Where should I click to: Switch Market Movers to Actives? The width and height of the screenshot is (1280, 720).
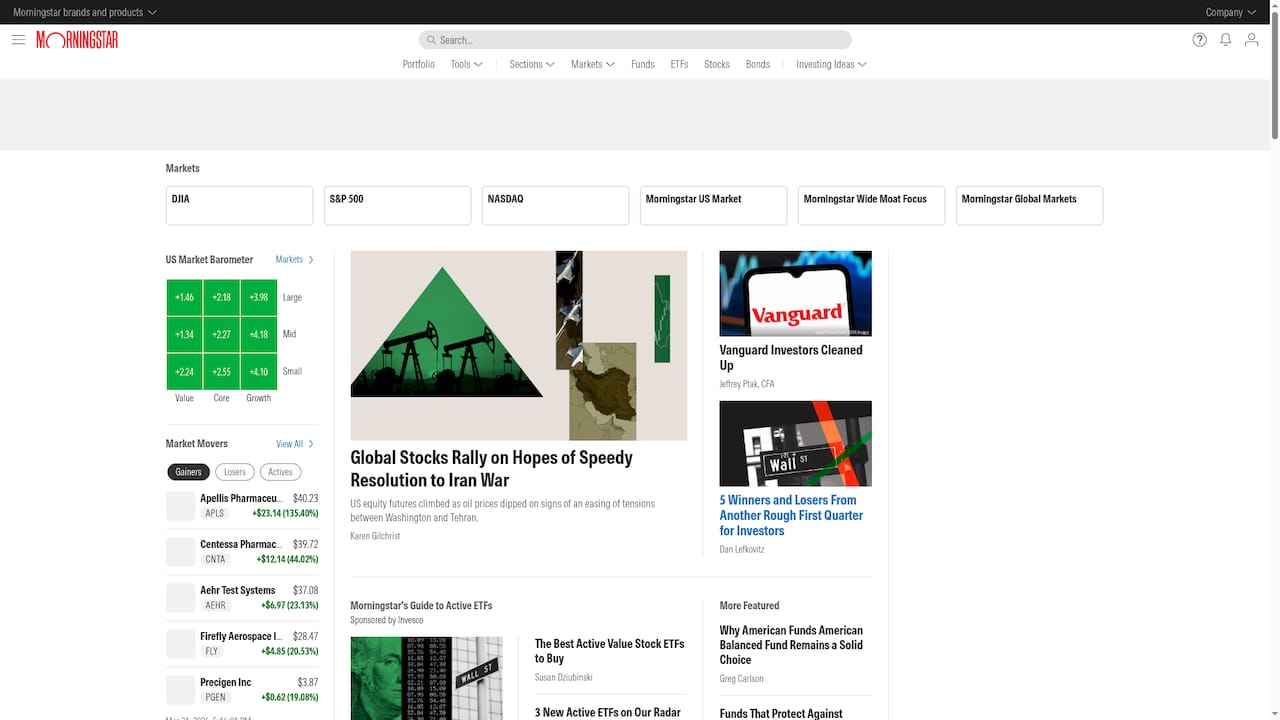click(280, 472)
